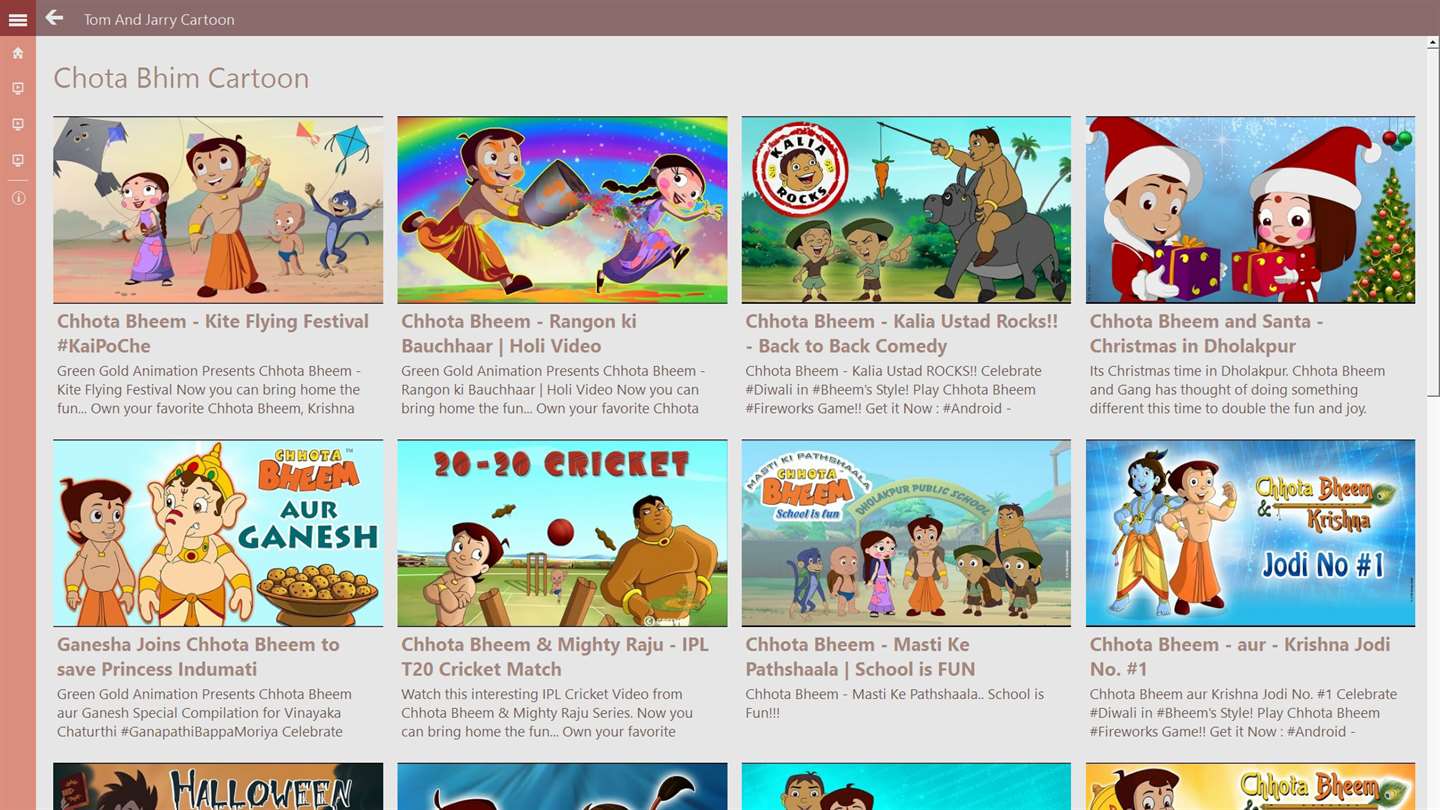Click description 'aur Ganesh Special Compilation for Vinayaka'
The width and height of the screenshot is (1440, 810).
[204, 713]
